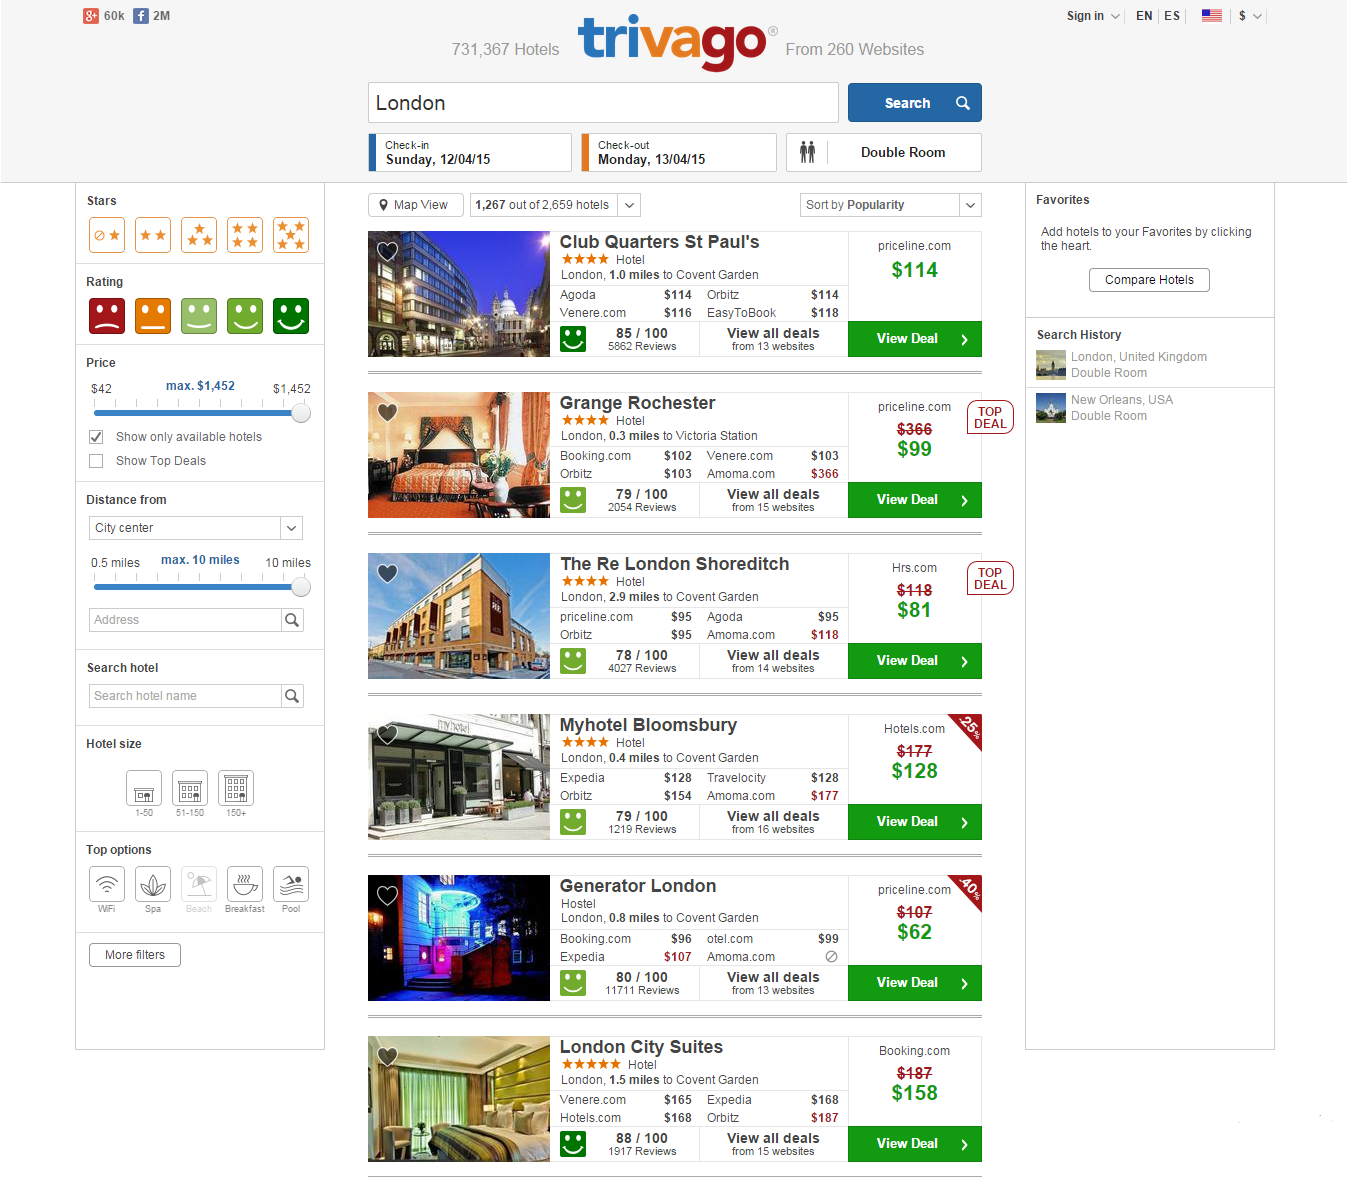Click the Search hotel name field

pyautogui.click(x=185, y=696)
